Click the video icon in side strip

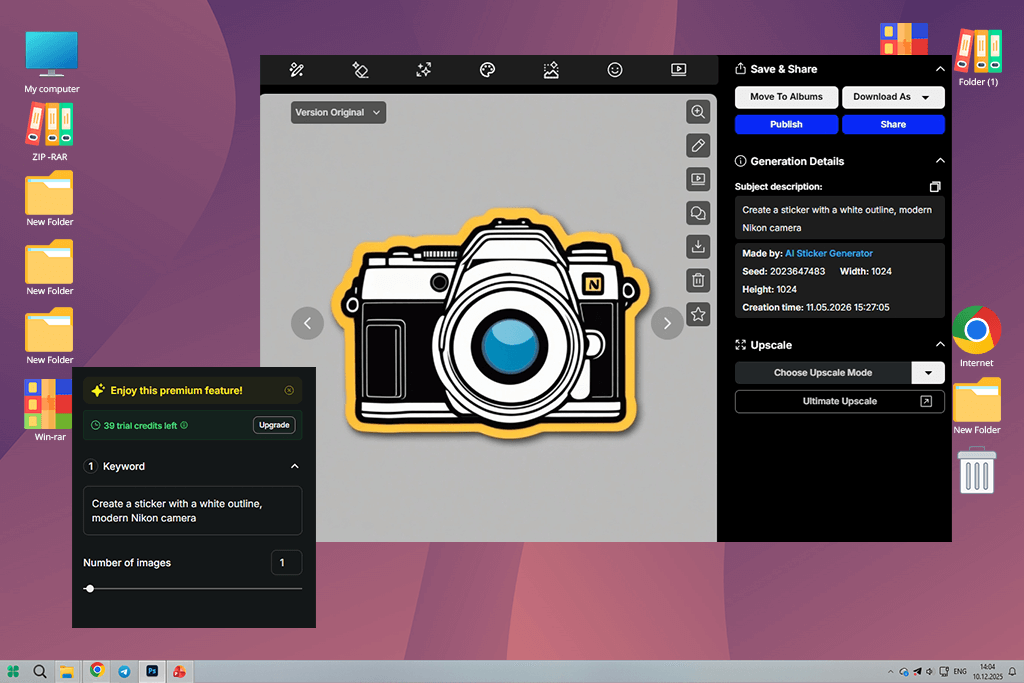click(698, 179)
